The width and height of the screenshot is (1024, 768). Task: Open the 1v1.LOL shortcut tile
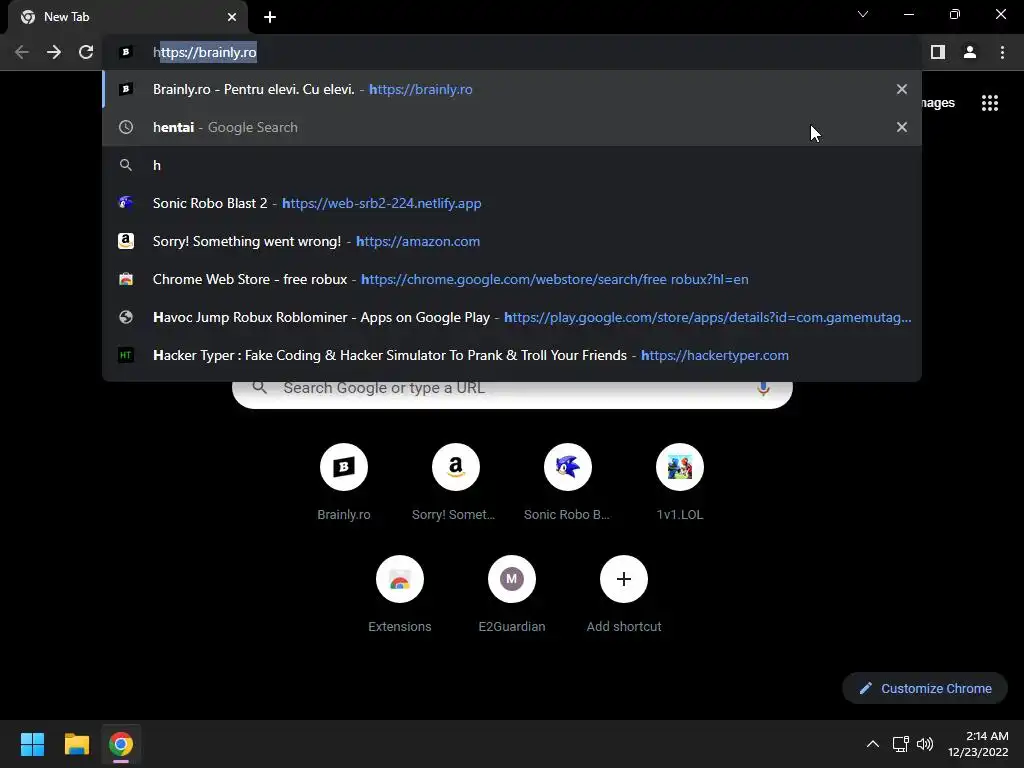[680, 482]
